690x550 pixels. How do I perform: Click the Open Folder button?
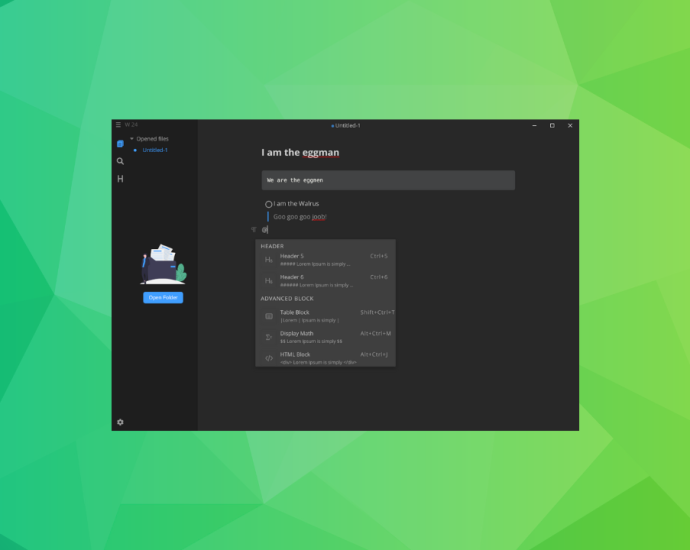[x=163, y=298]
